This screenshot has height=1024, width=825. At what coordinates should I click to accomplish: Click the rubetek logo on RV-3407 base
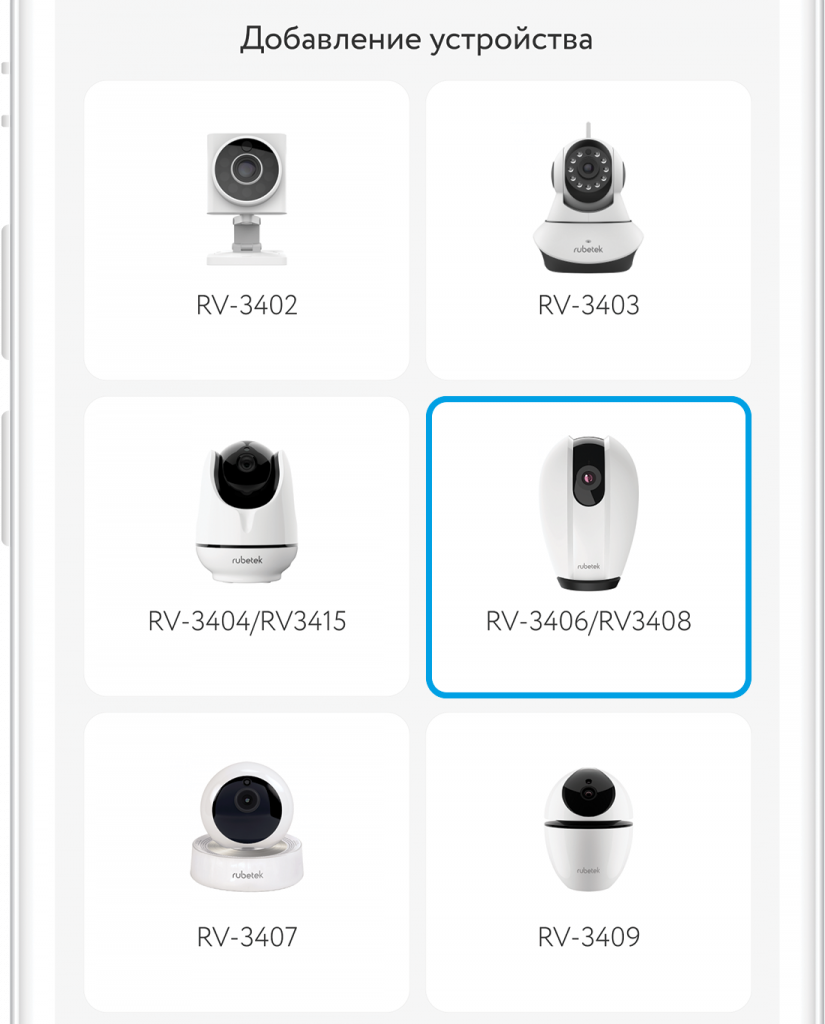tap(247, 874)
